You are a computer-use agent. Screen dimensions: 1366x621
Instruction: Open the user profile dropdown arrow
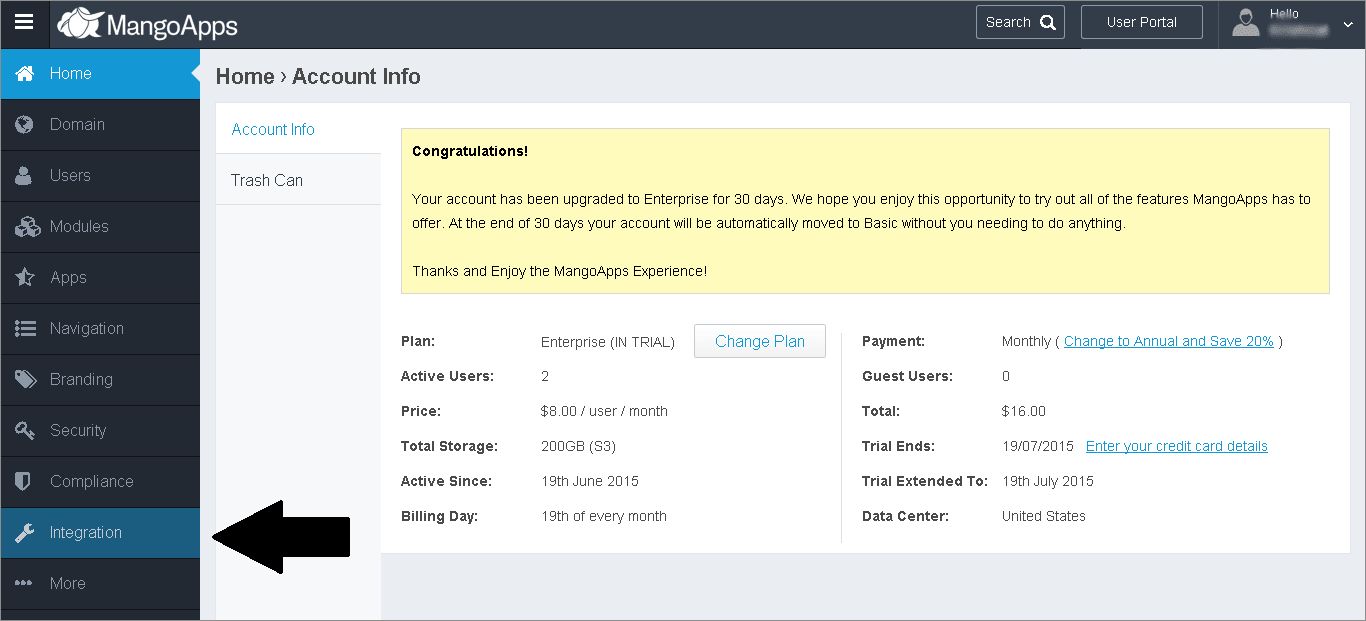click(x=1347, y=25)
